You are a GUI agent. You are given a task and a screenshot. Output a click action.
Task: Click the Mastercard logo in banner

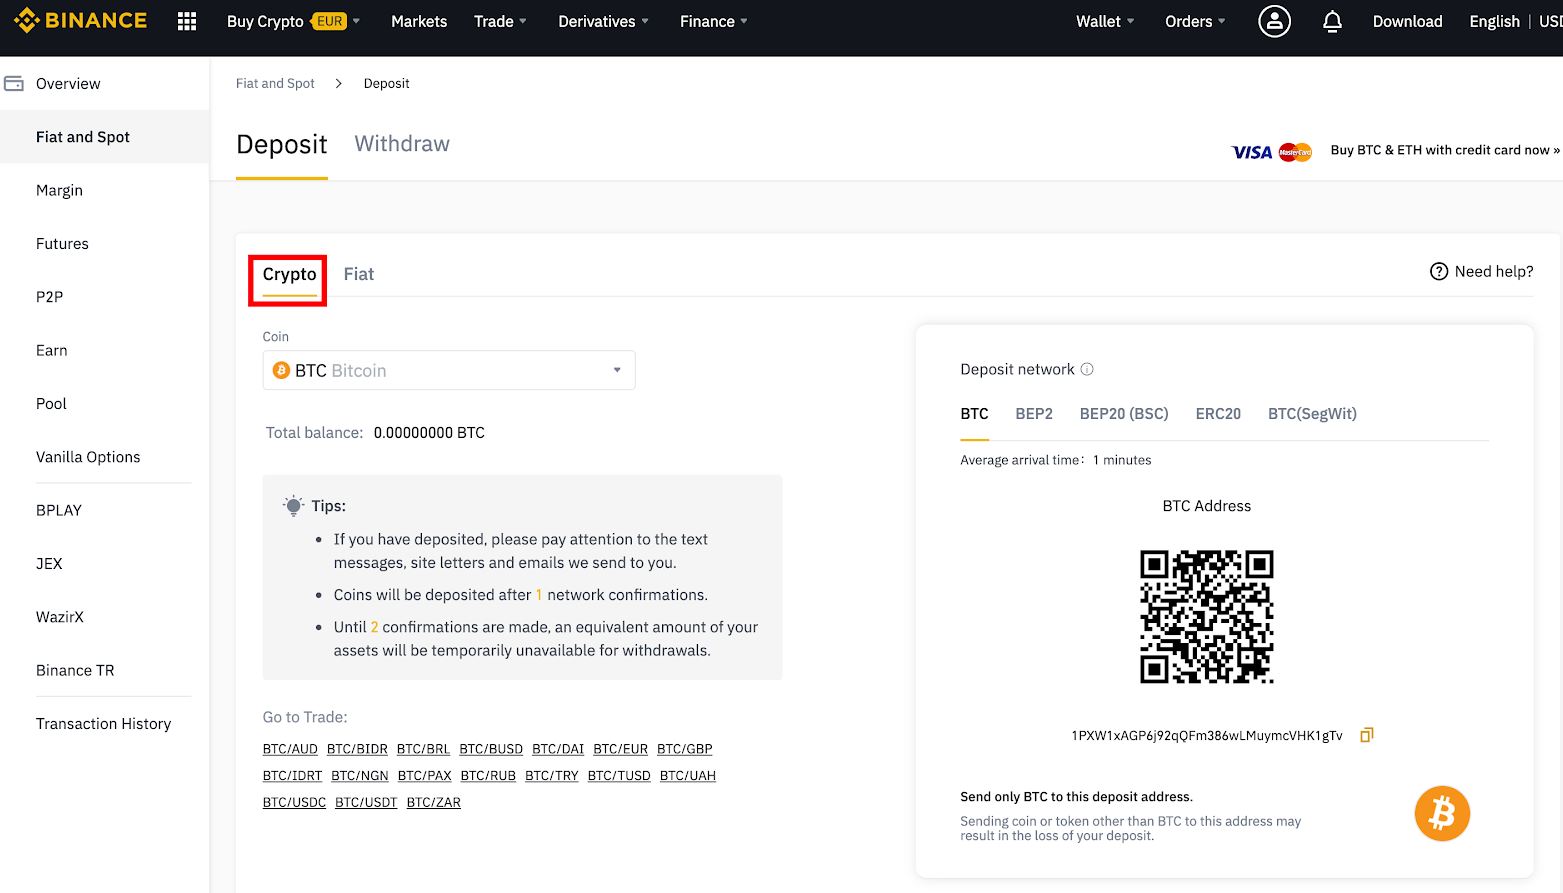pyautogui.click(x=1295, y=152)
